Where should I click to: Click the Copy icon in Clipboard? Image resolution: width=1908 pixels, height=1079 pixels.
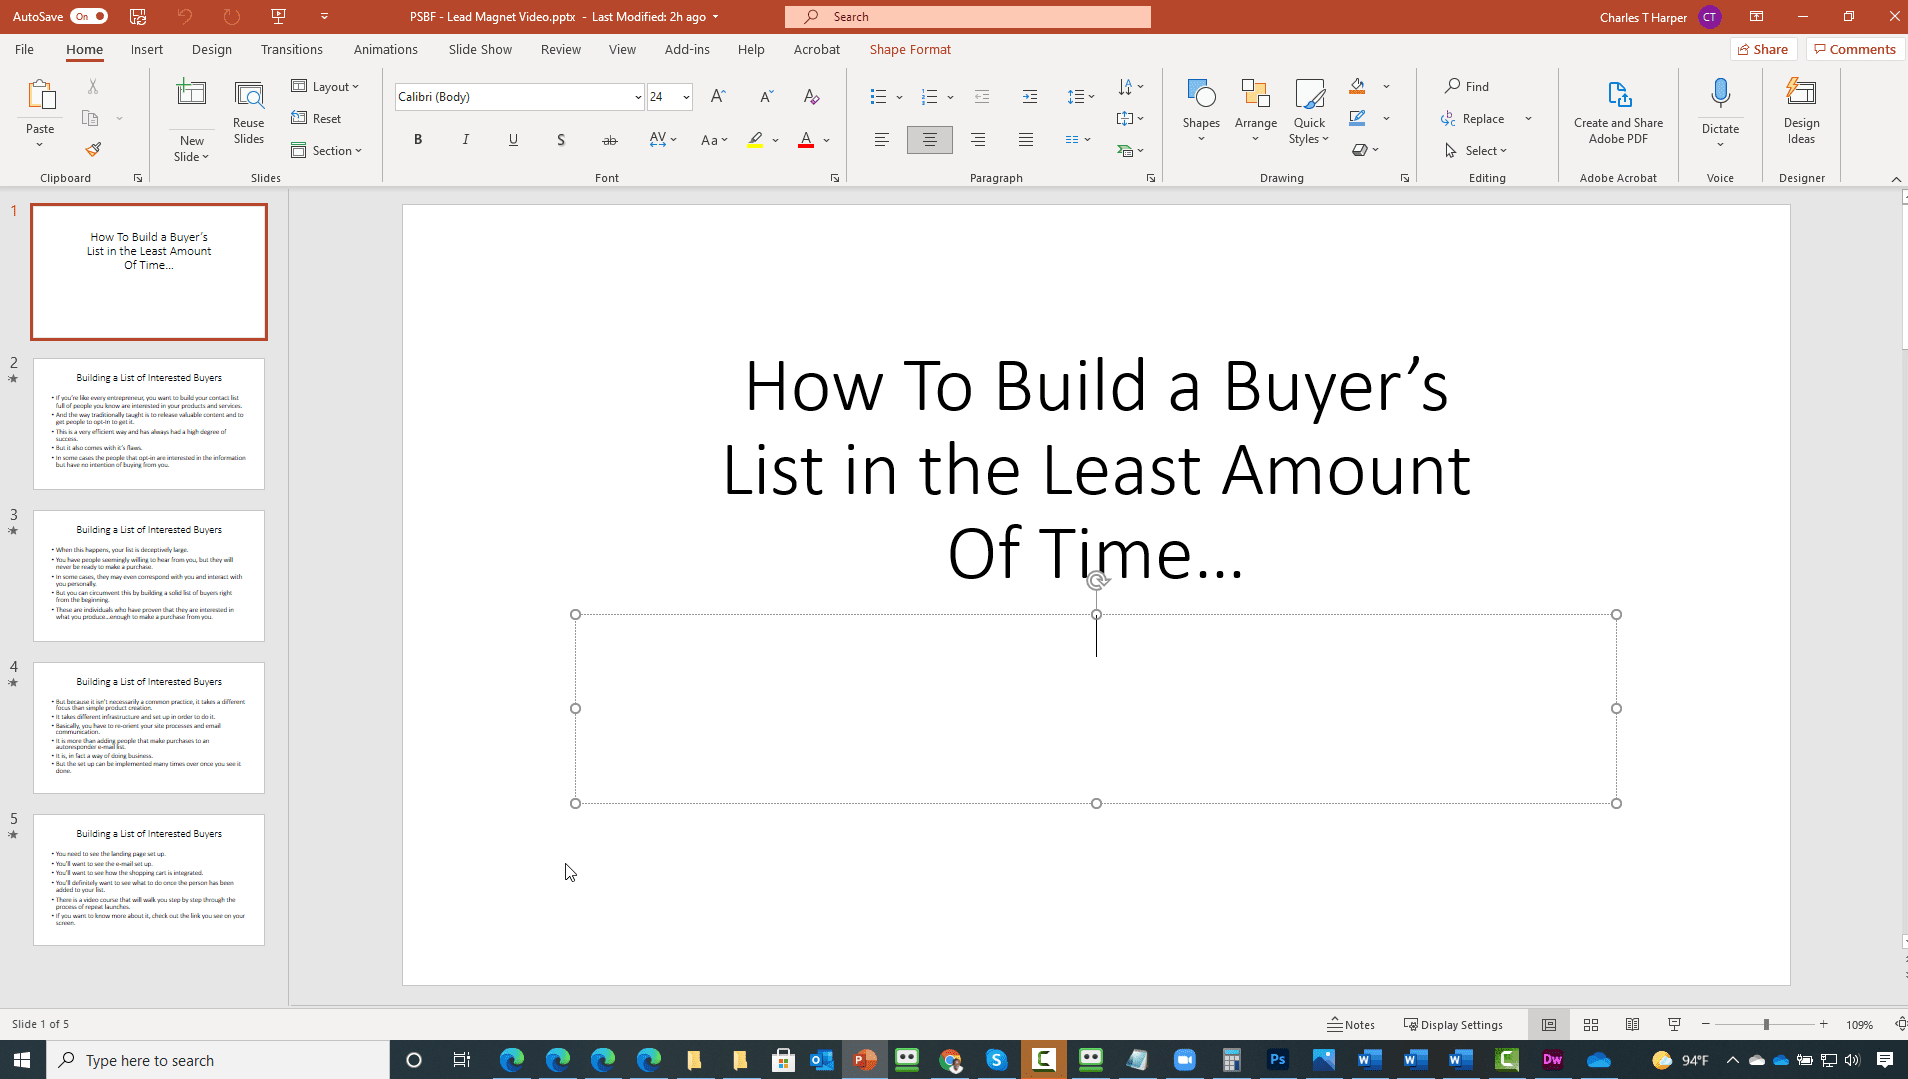click(90, 118)
